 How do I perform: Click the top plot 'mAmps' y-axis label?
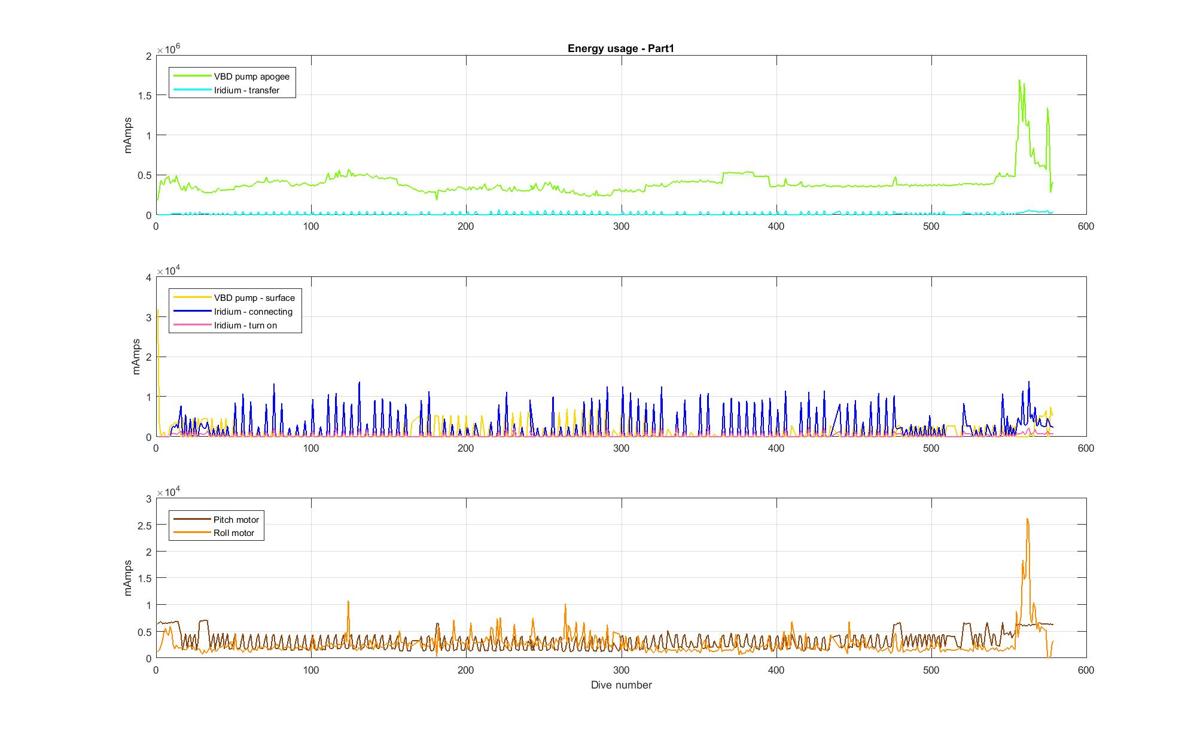(x=130, y=135)
